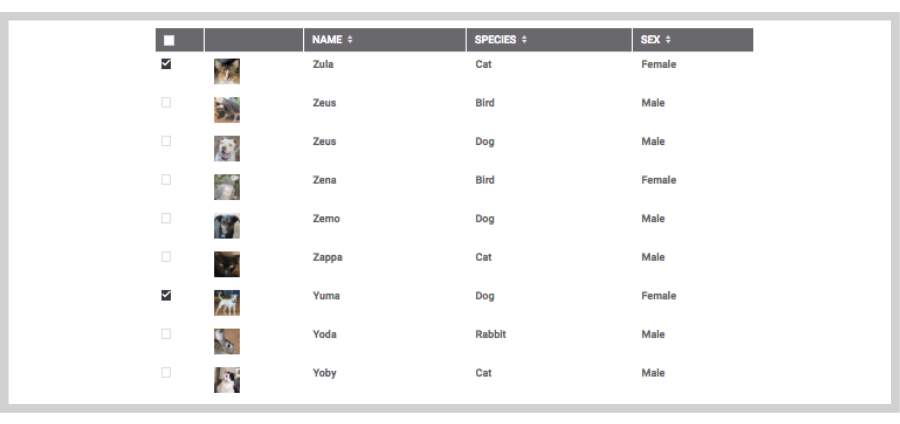Click the Rabbit species cell
900x424 pixels.
(x=491, y=334)
